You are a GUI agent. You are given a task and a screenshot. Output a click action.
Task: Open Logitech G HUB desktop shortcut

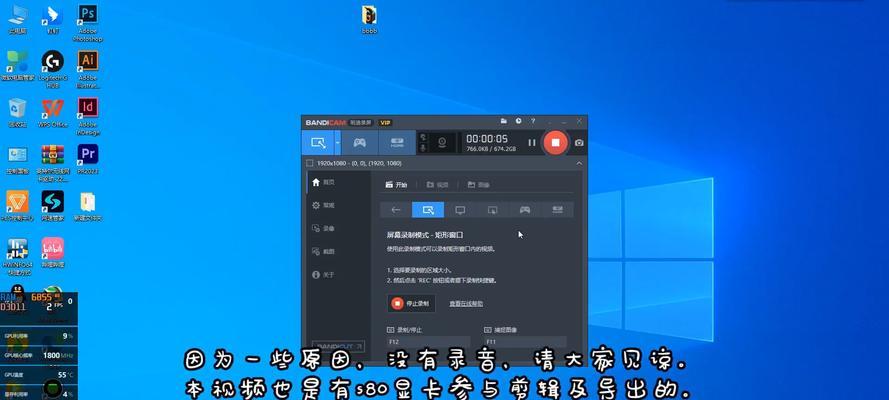click(x=53, y=70)
